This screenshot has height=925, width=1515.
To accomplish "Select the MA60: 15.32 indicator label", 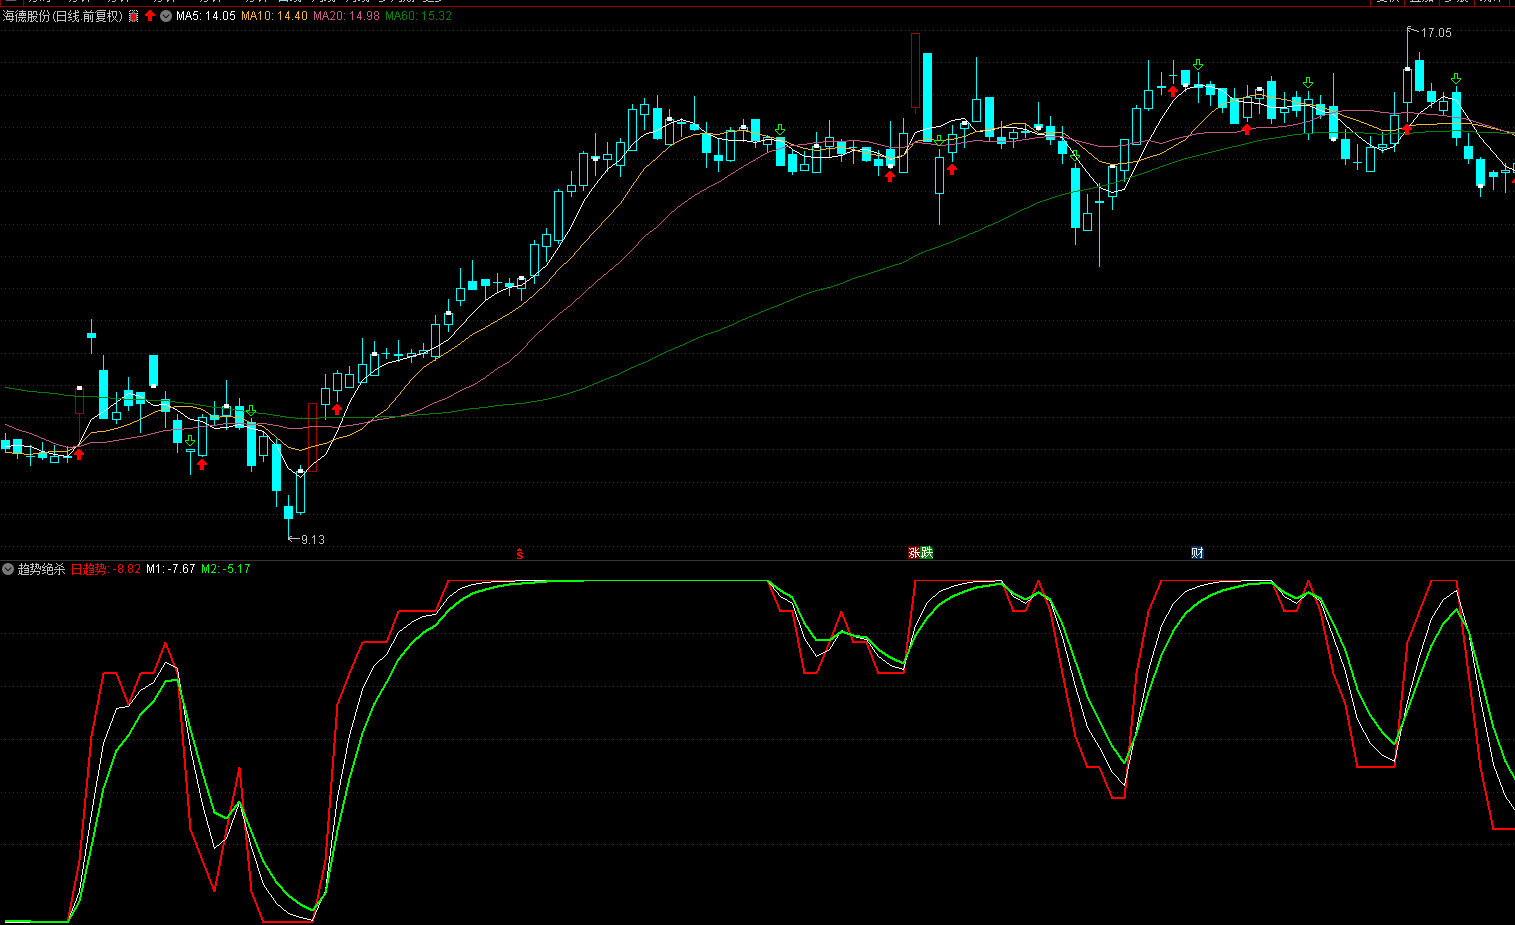I will click(419, 16).
